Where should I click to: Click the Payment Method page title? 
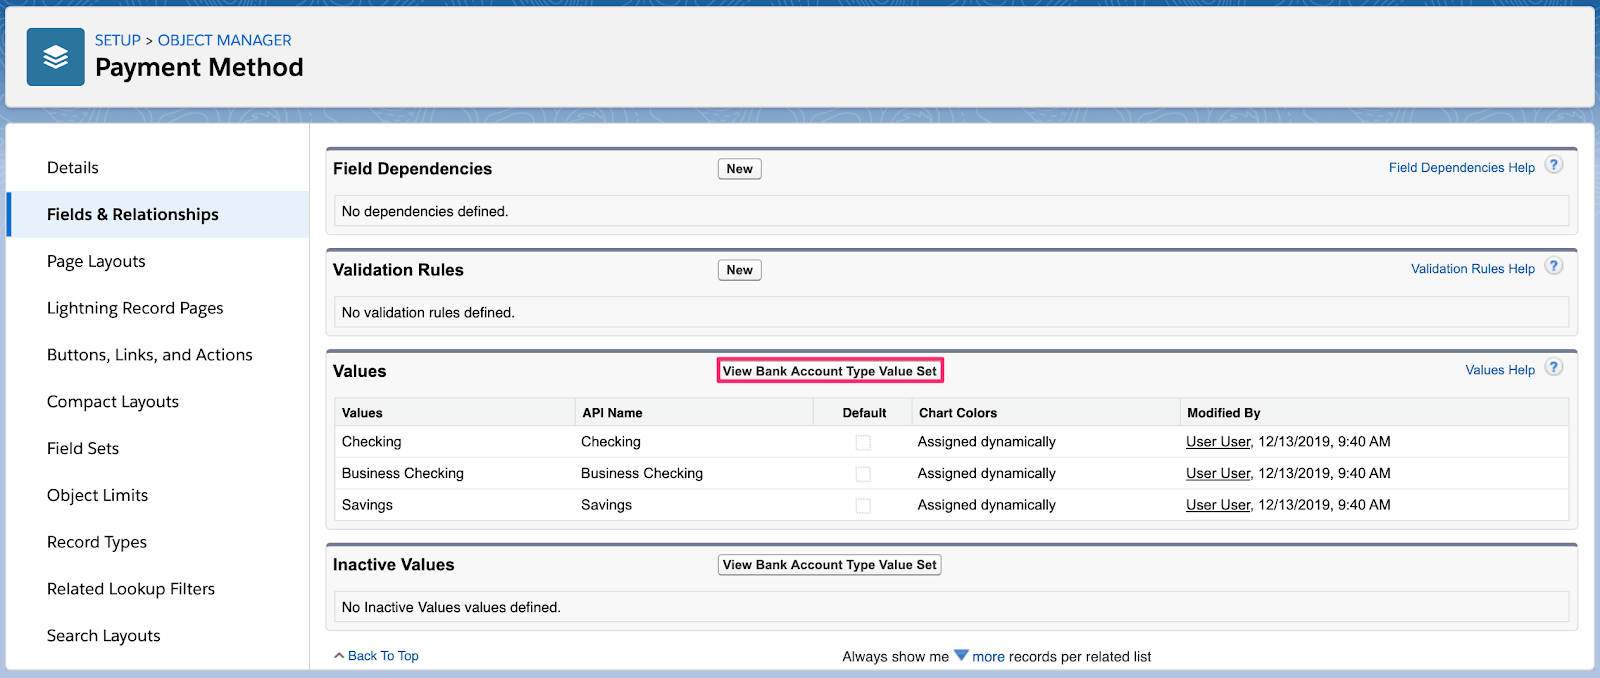[199, 68]
